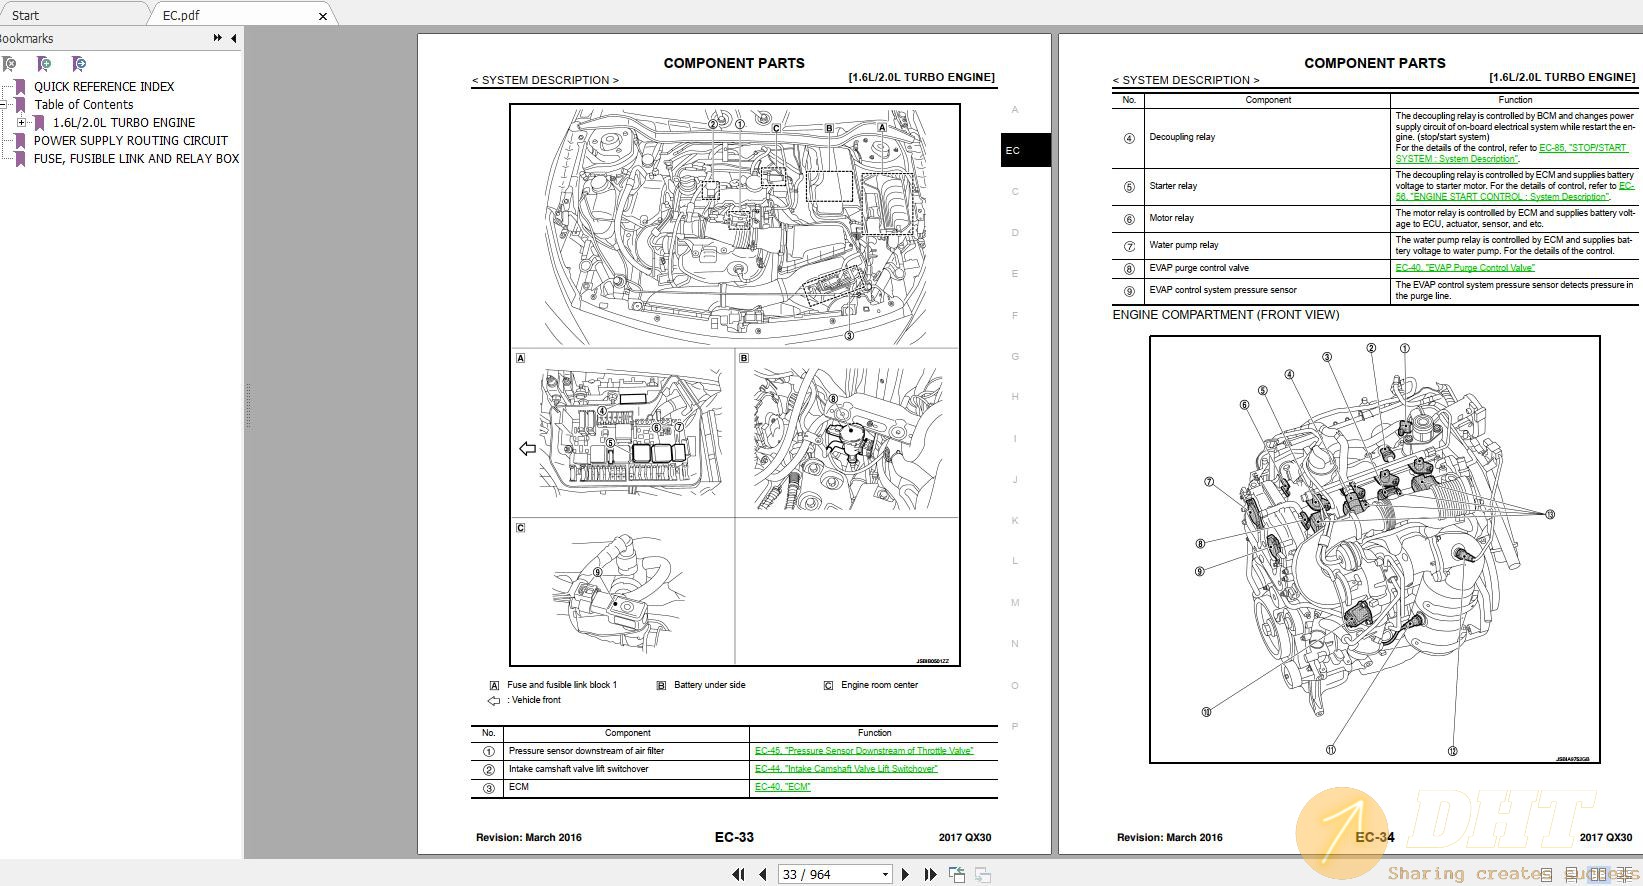Click engine front view diagram on EC-34

(x=1375, y=549)
